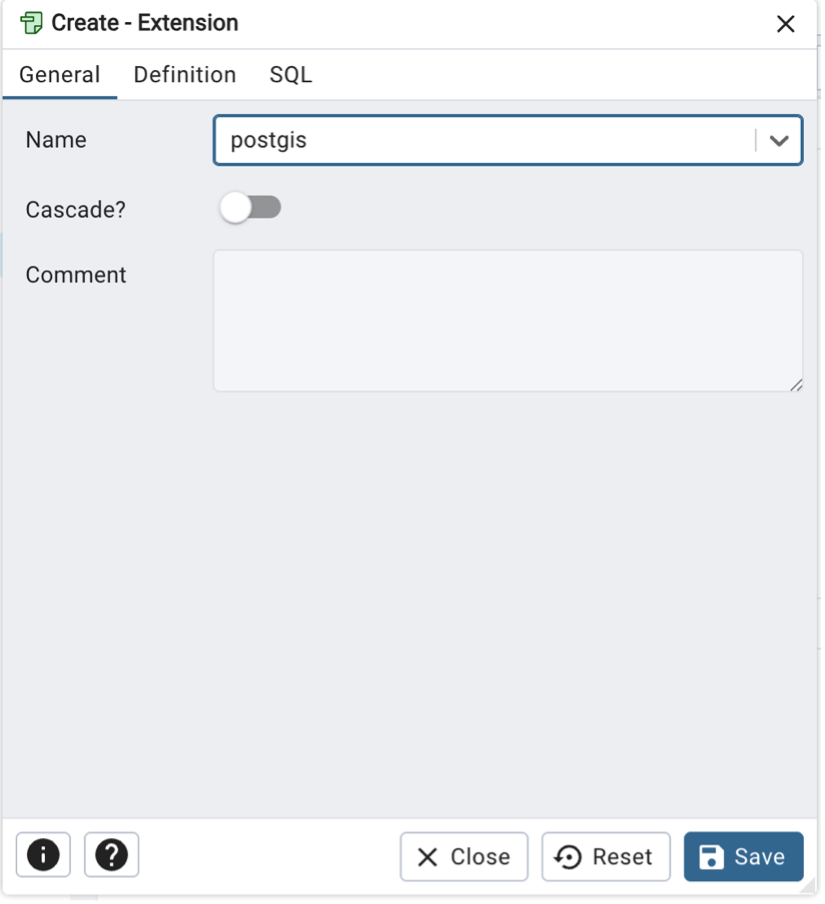Select the General tab
This screenshot has height=904, width=825.
(60, 75)
